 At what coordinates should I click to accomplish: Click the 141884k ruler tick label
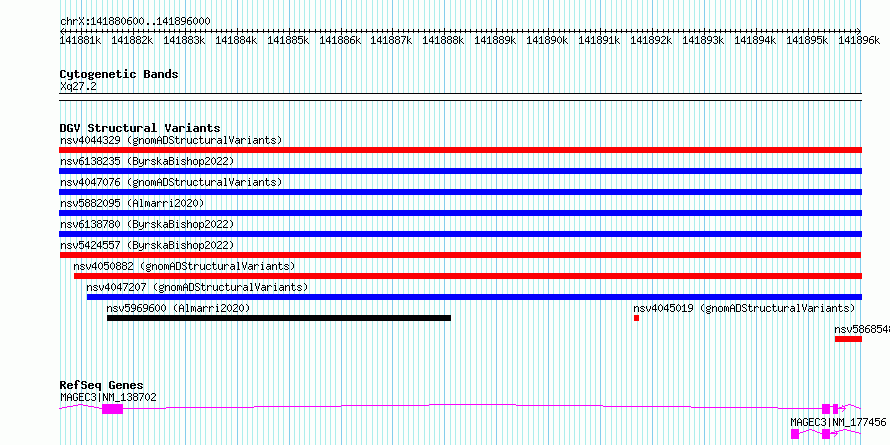(236, 40)
